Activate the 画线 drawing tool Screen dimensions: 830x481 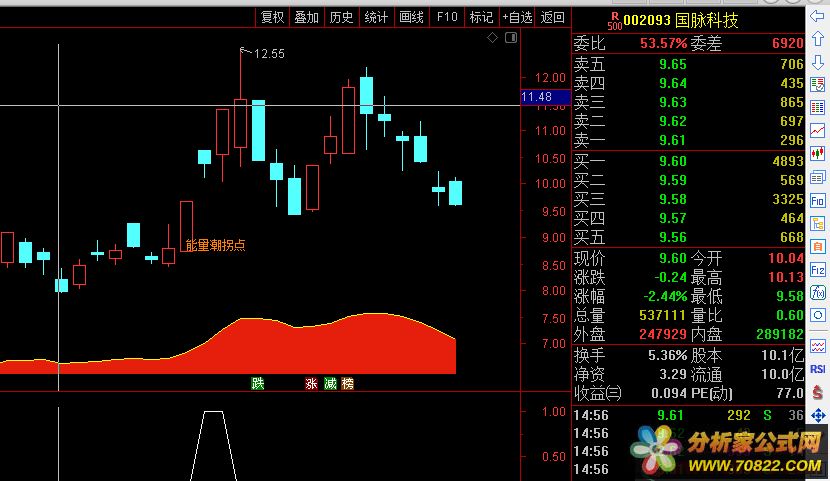[411, 17]
